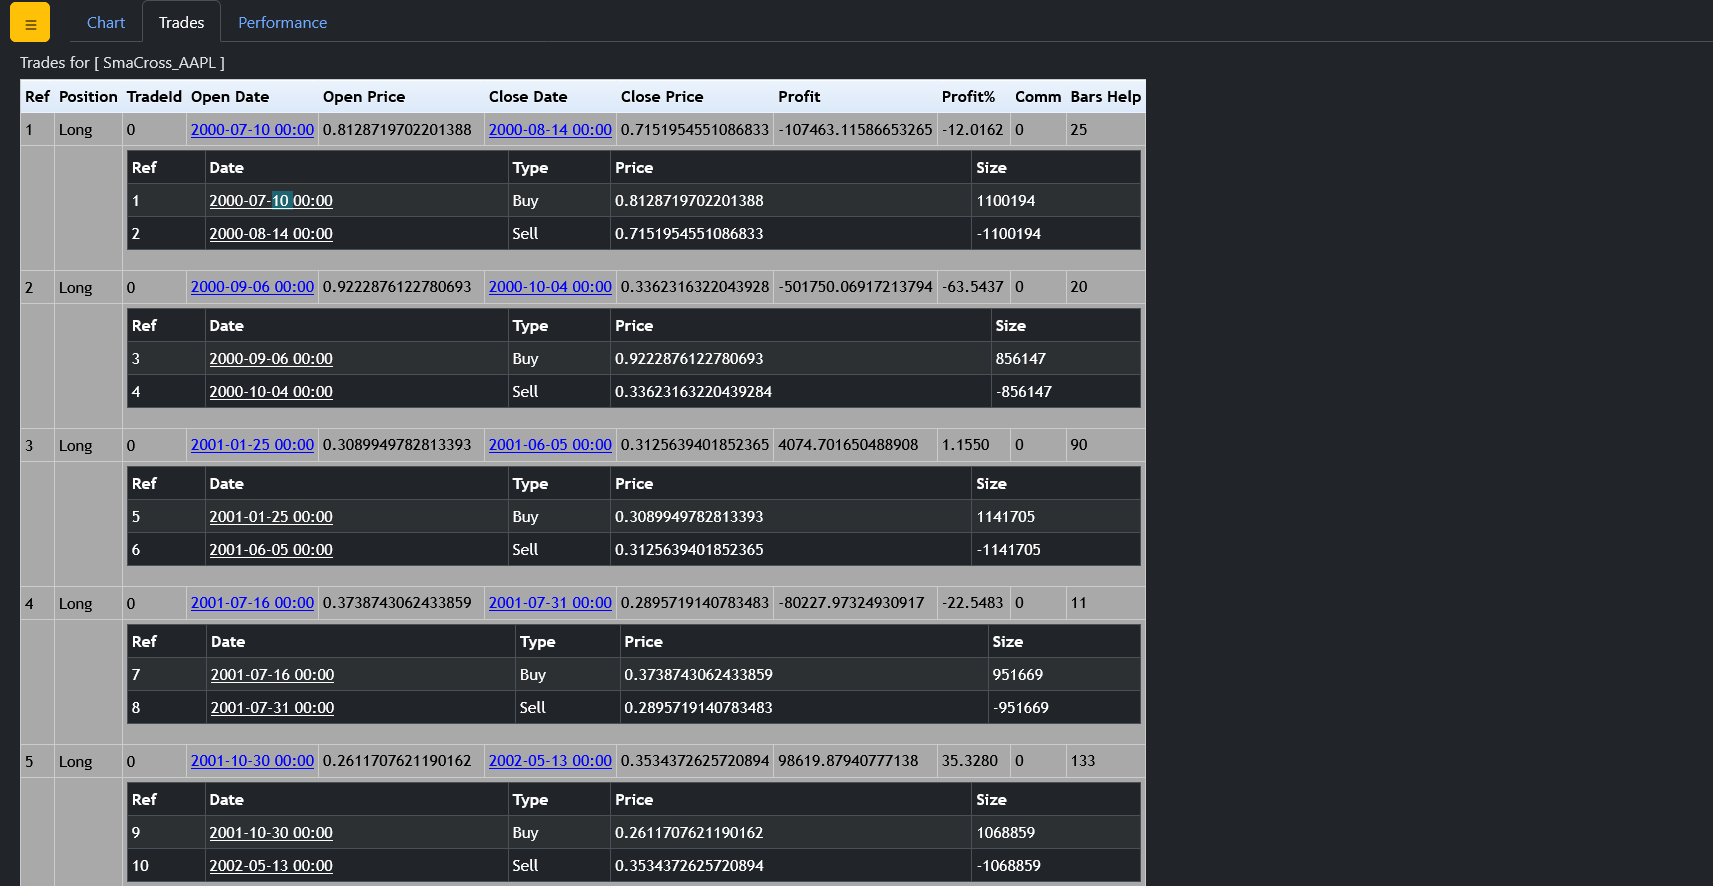Click profit percent -22.5483
This screenshot has height=886, width=1713.
972,603
